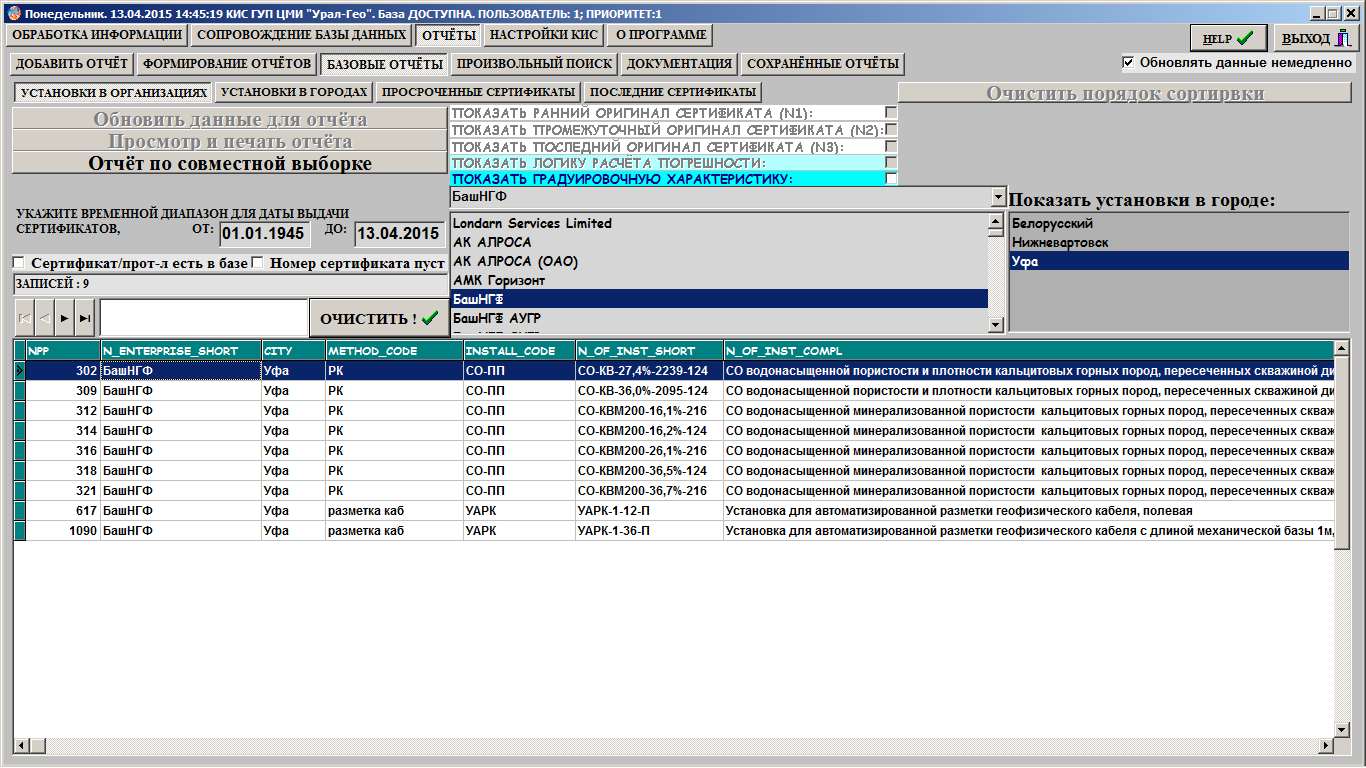The height and width of the screenshot is (768, 1366).
Task: Select city 'Уфа' in city list
Action: pos(1179,261)
